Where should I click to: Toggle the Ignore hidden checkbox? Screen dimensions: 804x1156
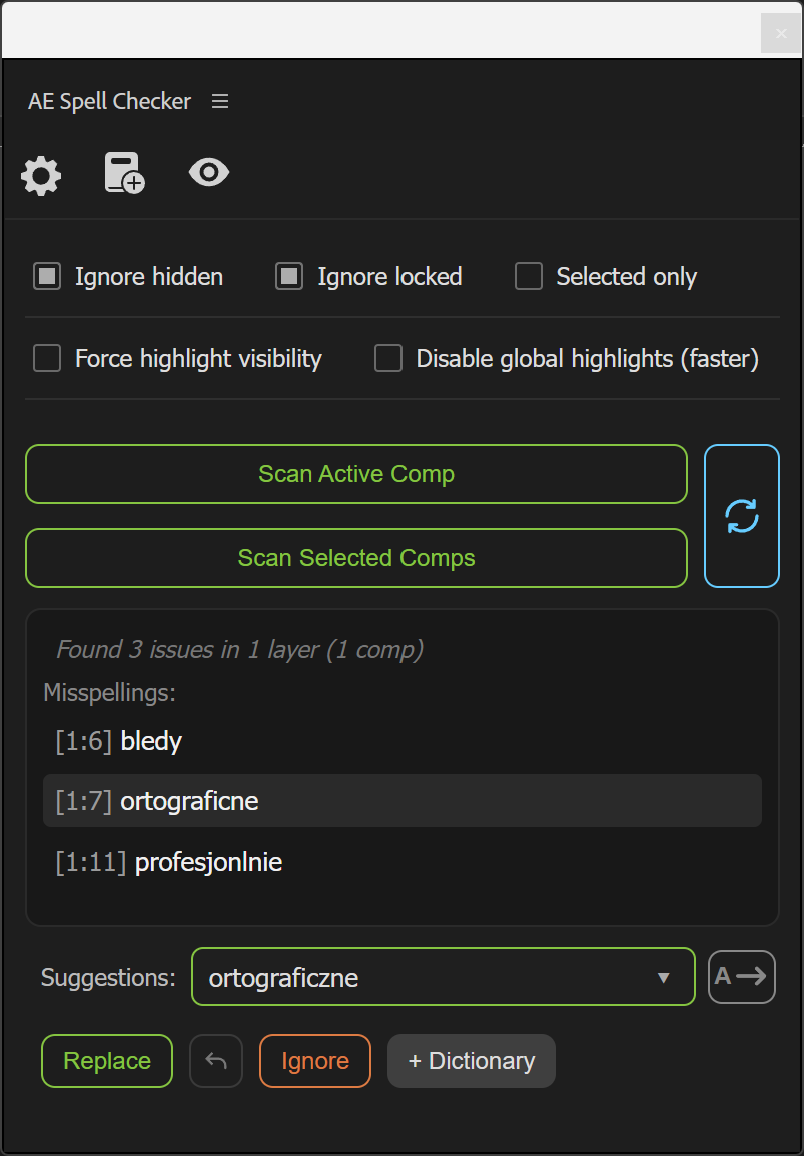tap(47, 276)
